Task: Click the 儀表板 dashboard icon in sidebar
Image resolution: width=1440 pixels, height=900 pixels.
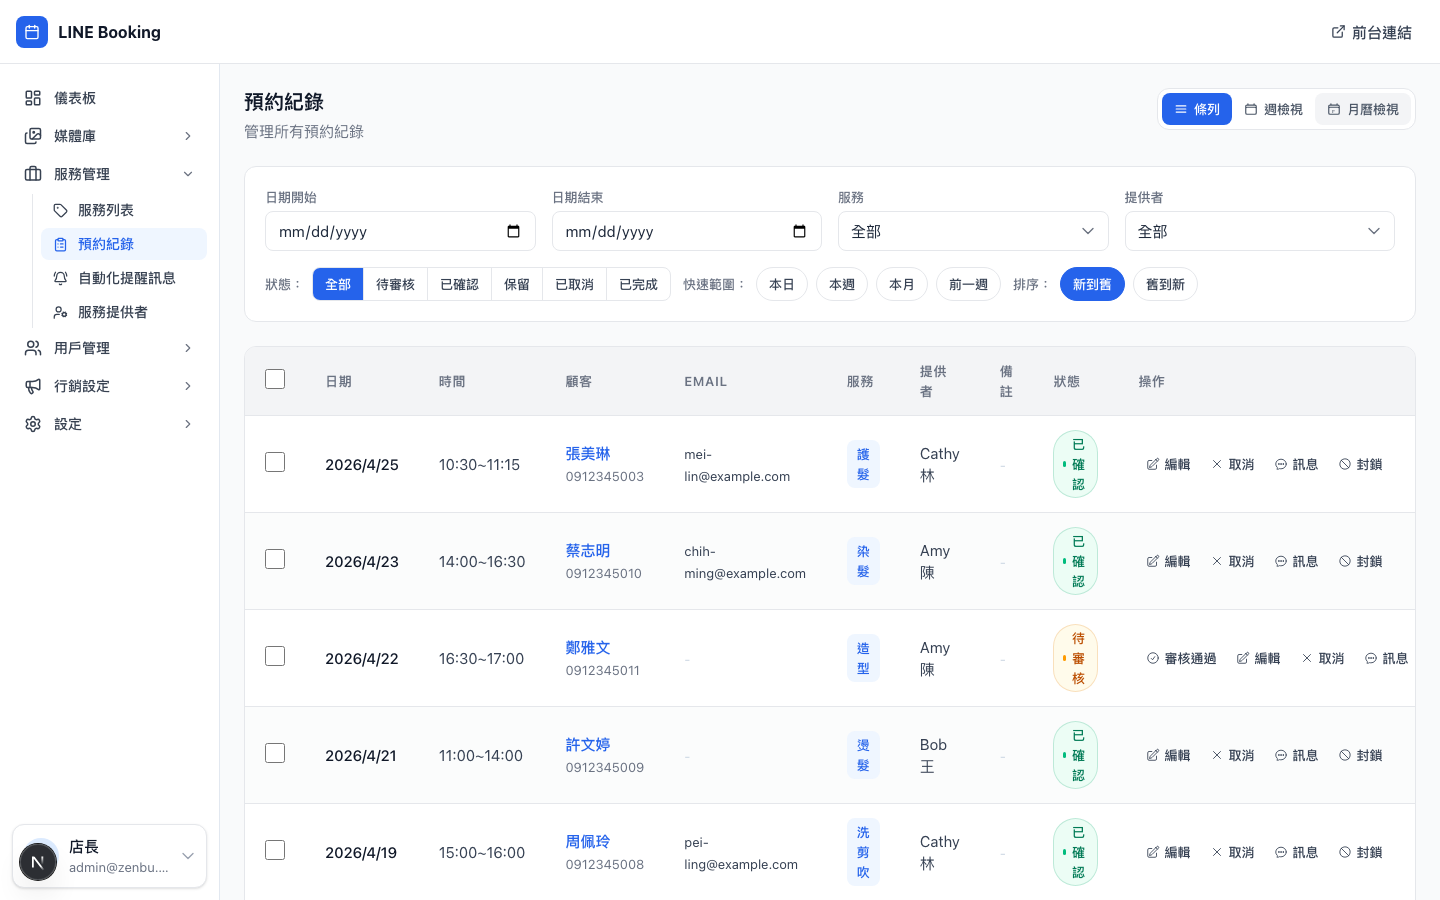Action: [33, 98]
